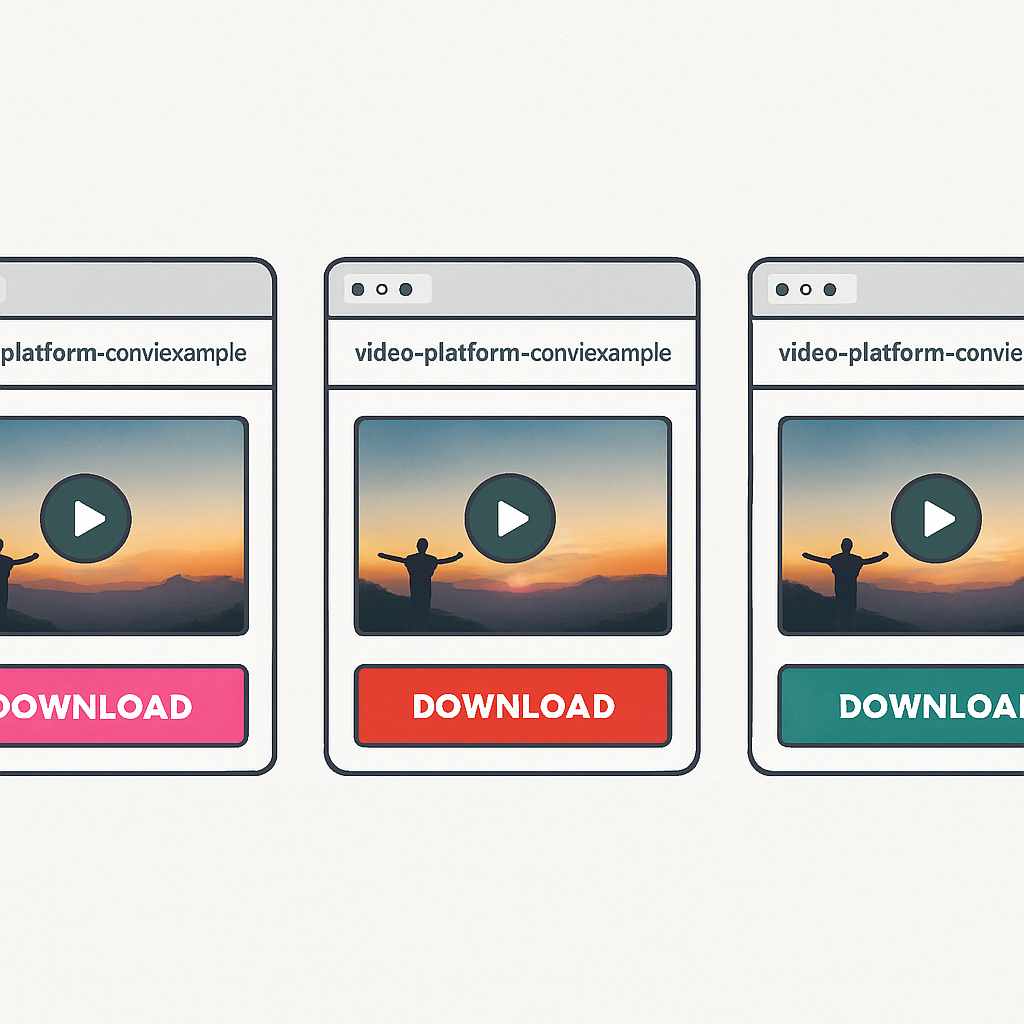Screen dimensions: 1024x1024
Task: Click the address bar above the red DOWNLOAD button
Action: [x=513, y=353]
